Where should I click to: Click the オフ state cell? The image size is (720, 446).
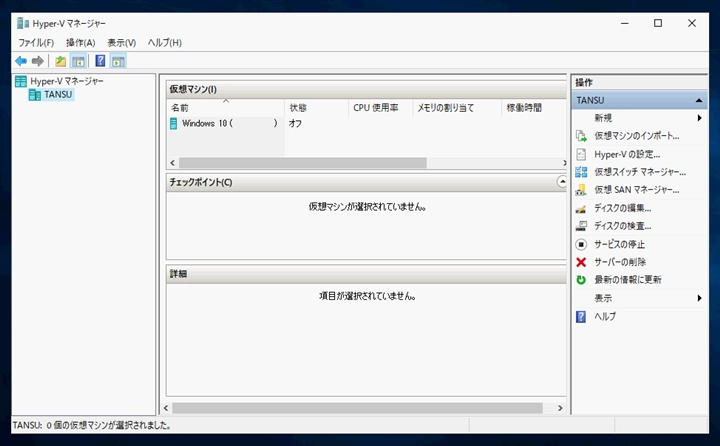pos(295,123)
